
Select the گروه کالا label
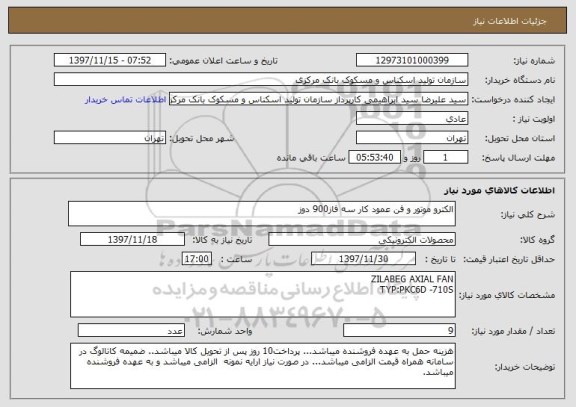pos(537,240)
